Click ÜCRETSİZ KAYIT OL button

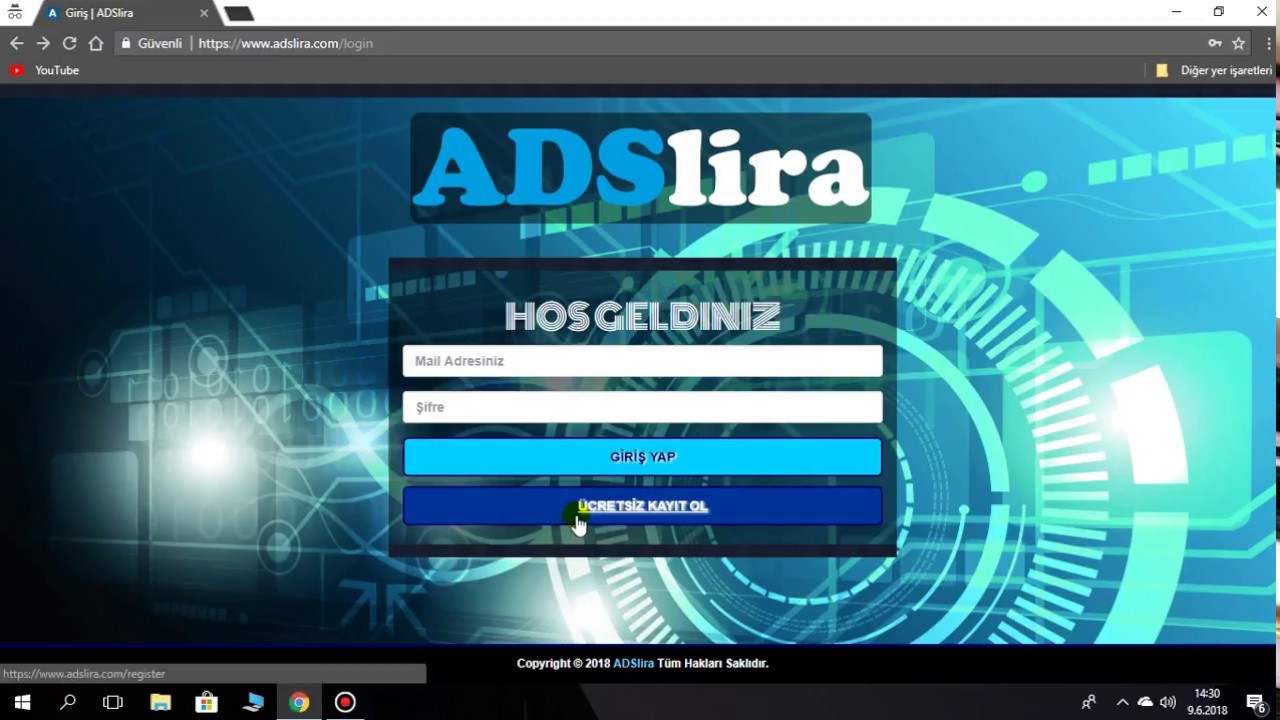pyautogui.click(x=642, y=506)
